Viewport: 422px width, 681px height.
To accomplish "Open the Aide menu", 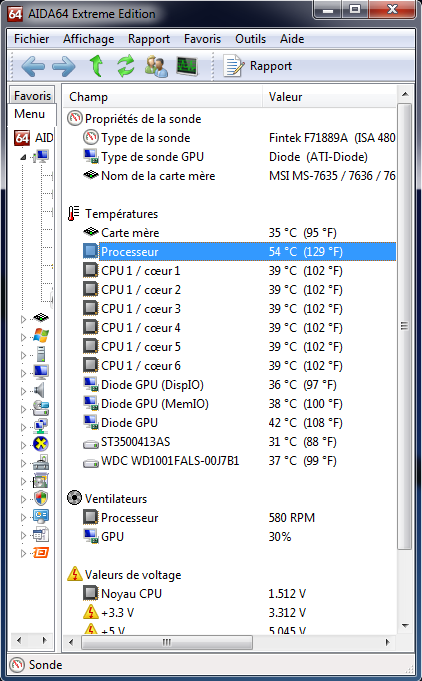I will click(x=292, y=39).
